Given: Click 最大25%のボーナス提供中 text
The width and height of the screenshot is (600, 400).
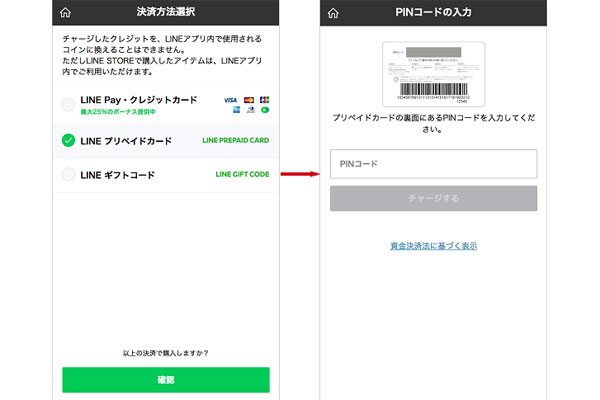Looking at the screenshot, I should 118,112.
